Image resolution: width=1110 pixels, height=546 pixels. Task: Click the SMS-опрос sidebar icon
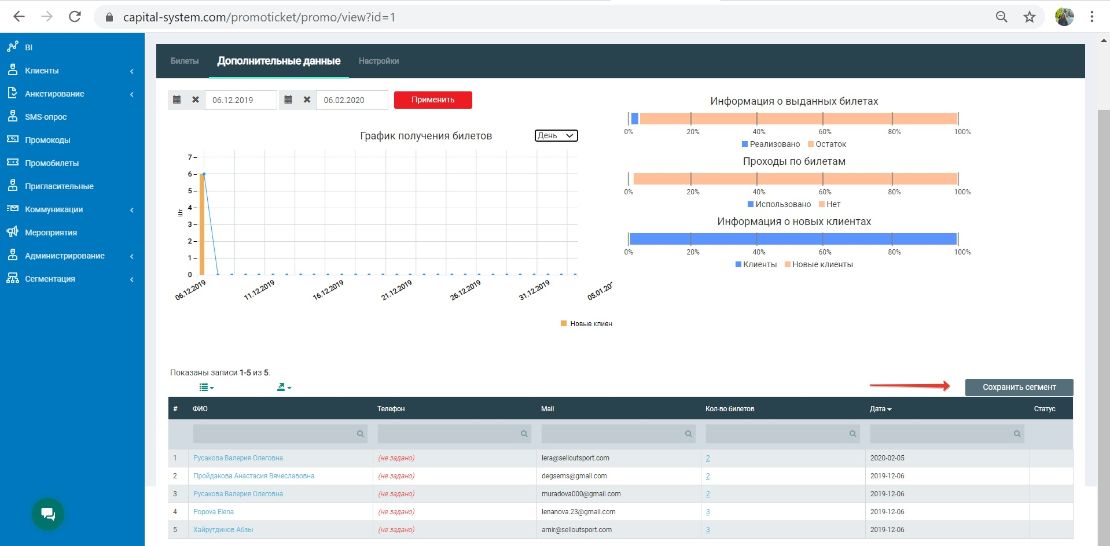tap(12, 116)
